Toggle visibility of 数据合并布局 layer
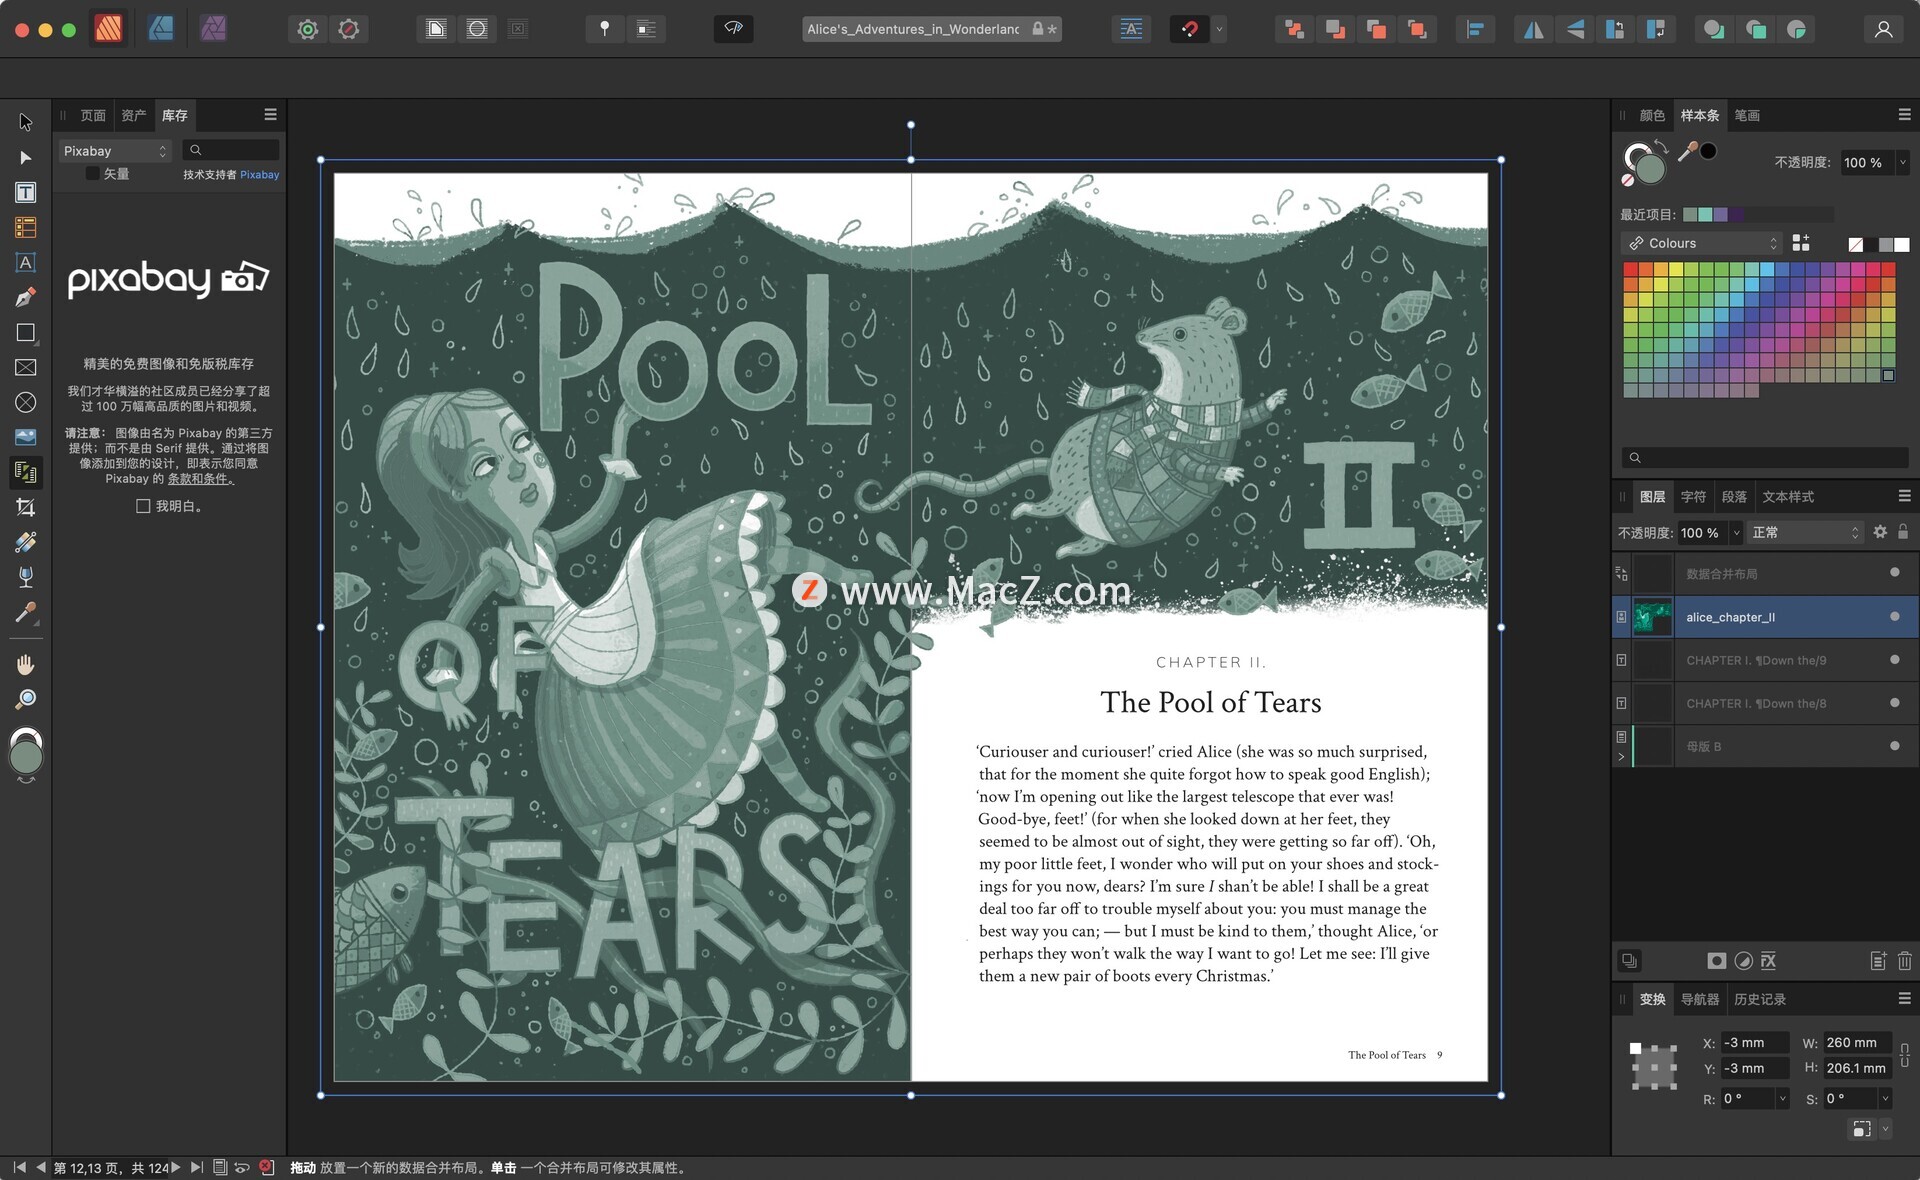1920x1180 pixels. coord(1894,573)
